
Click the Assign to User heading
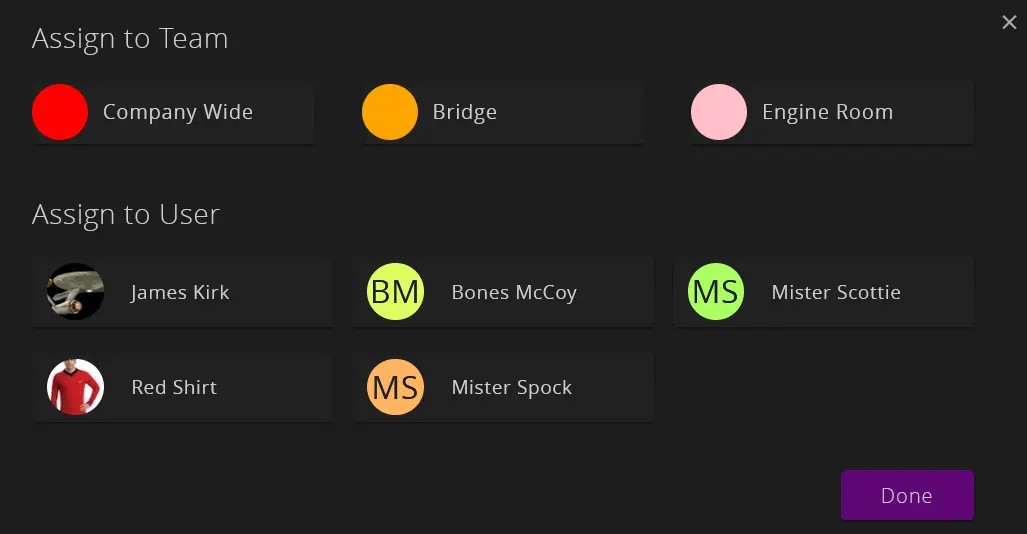coord(126,215)
